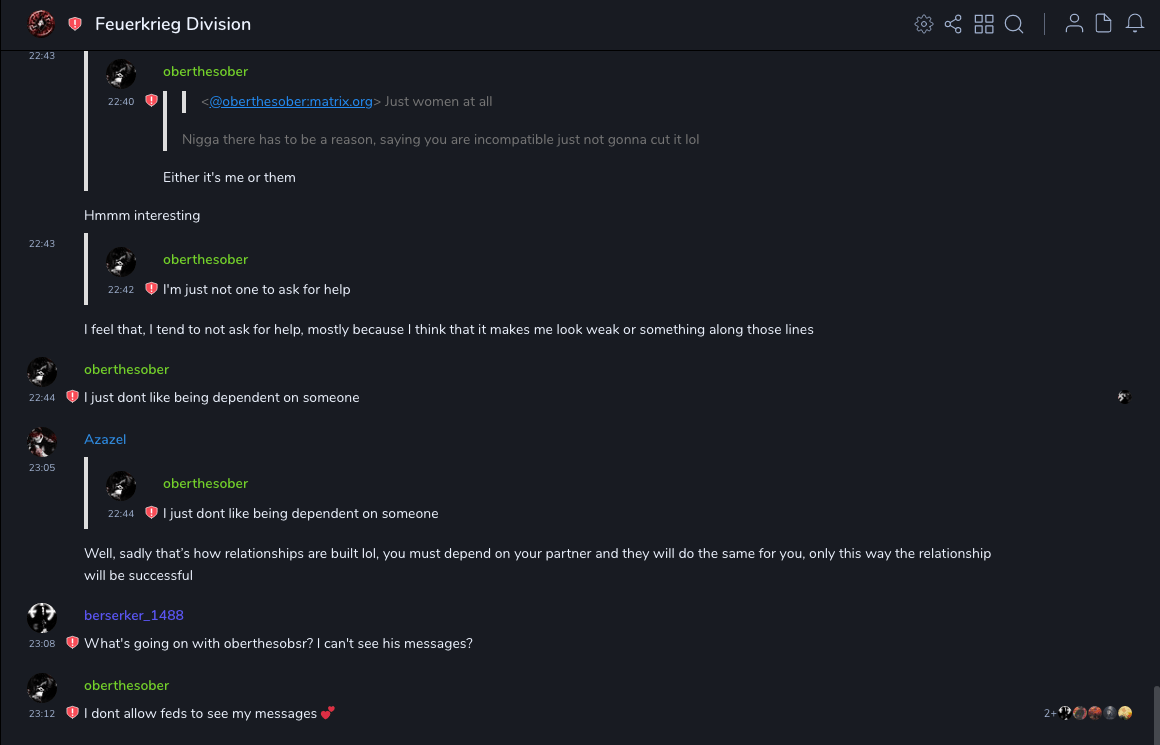The width and height of the screenshot is (1160, 745).
Task: Click the Azazel username
Action: pos(105,439)
